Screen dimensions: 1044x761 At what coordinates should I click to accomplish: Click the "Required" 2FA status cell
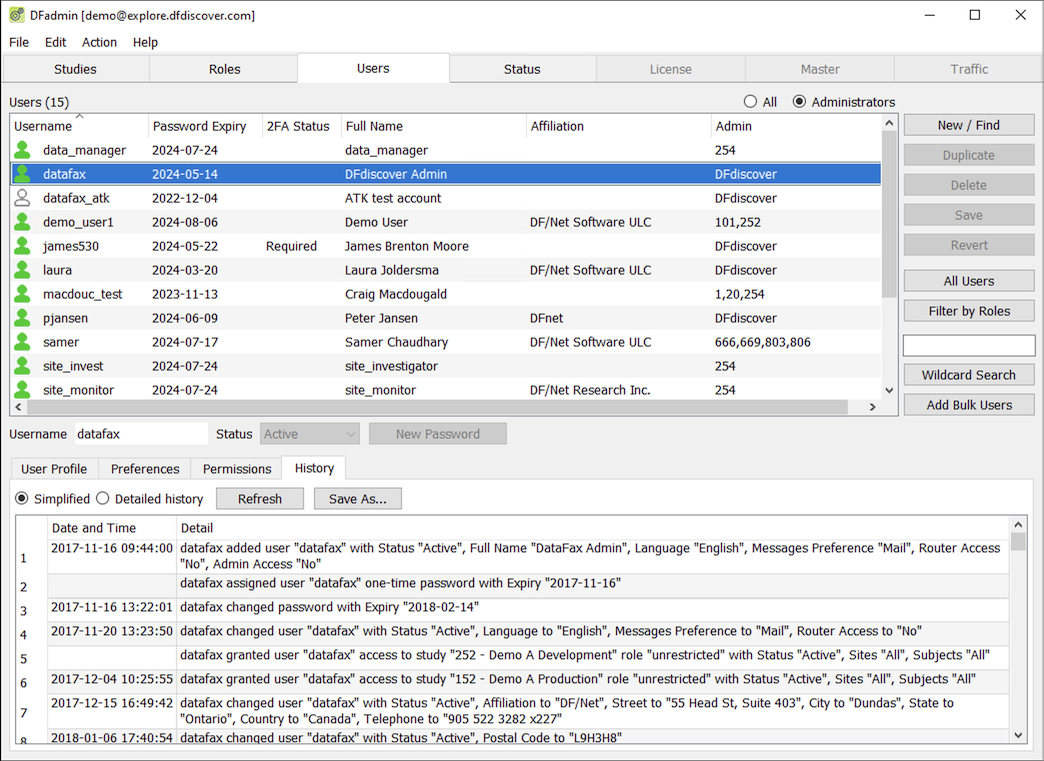[x=291, y=246]
